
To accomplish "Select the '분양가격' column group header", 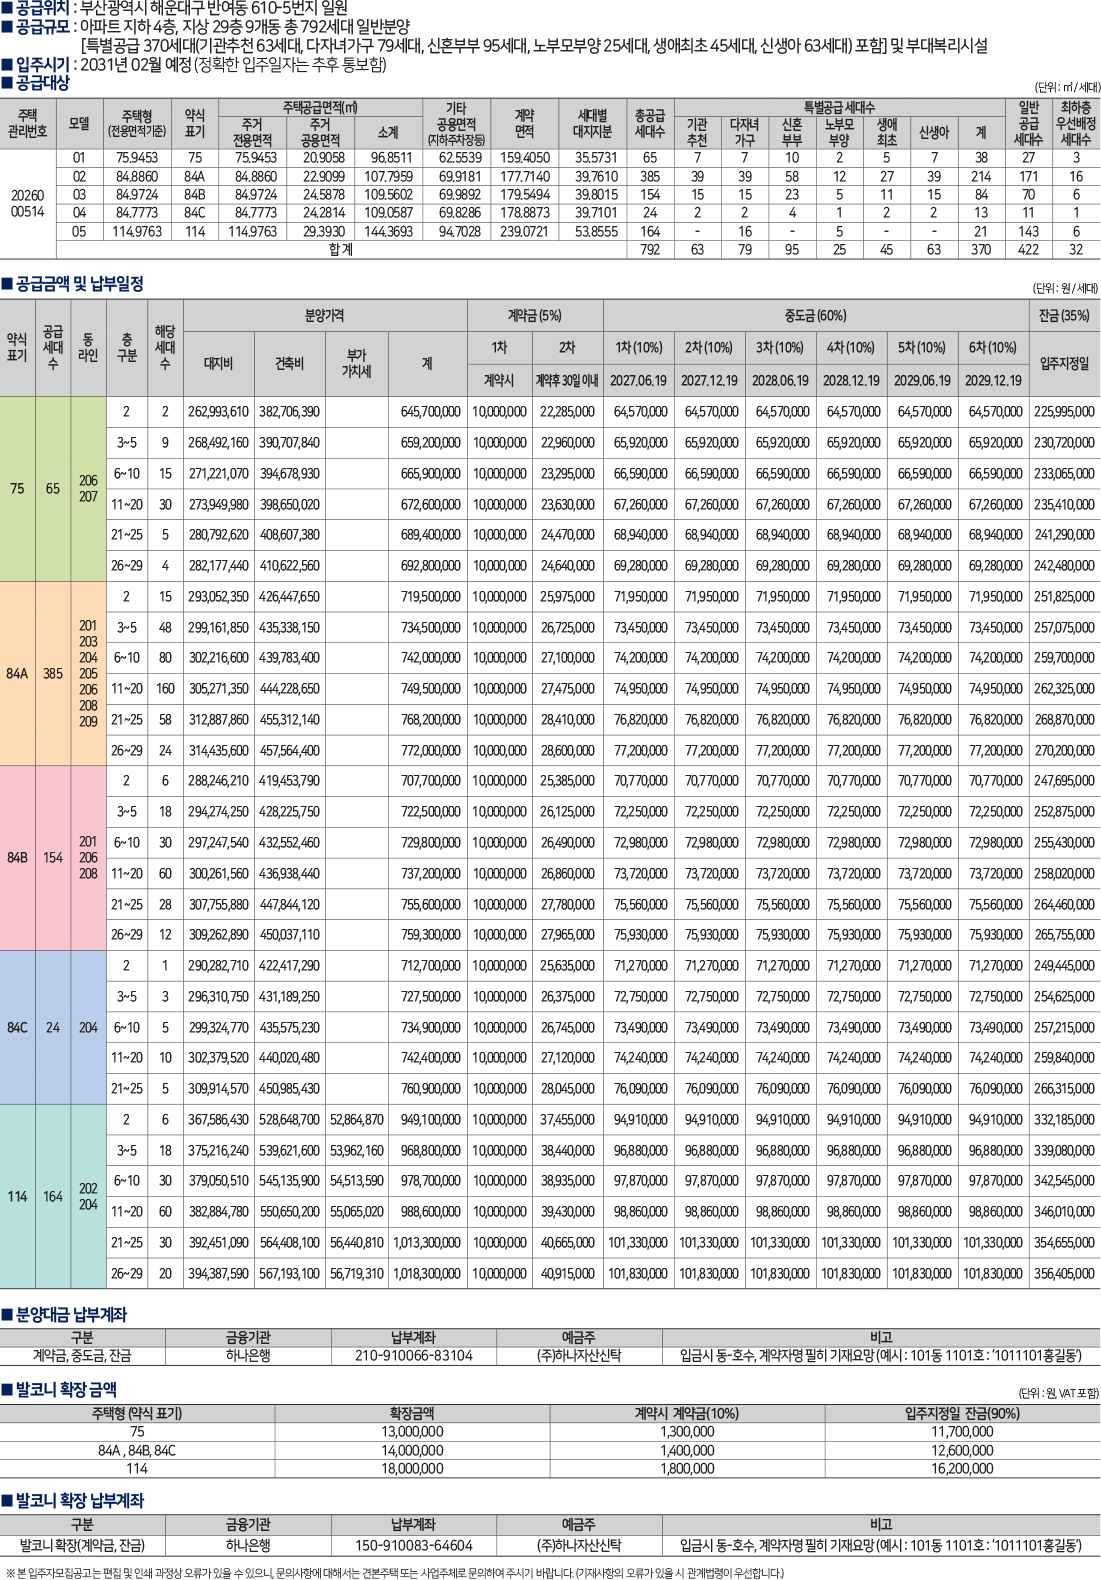I will (325, 315).
